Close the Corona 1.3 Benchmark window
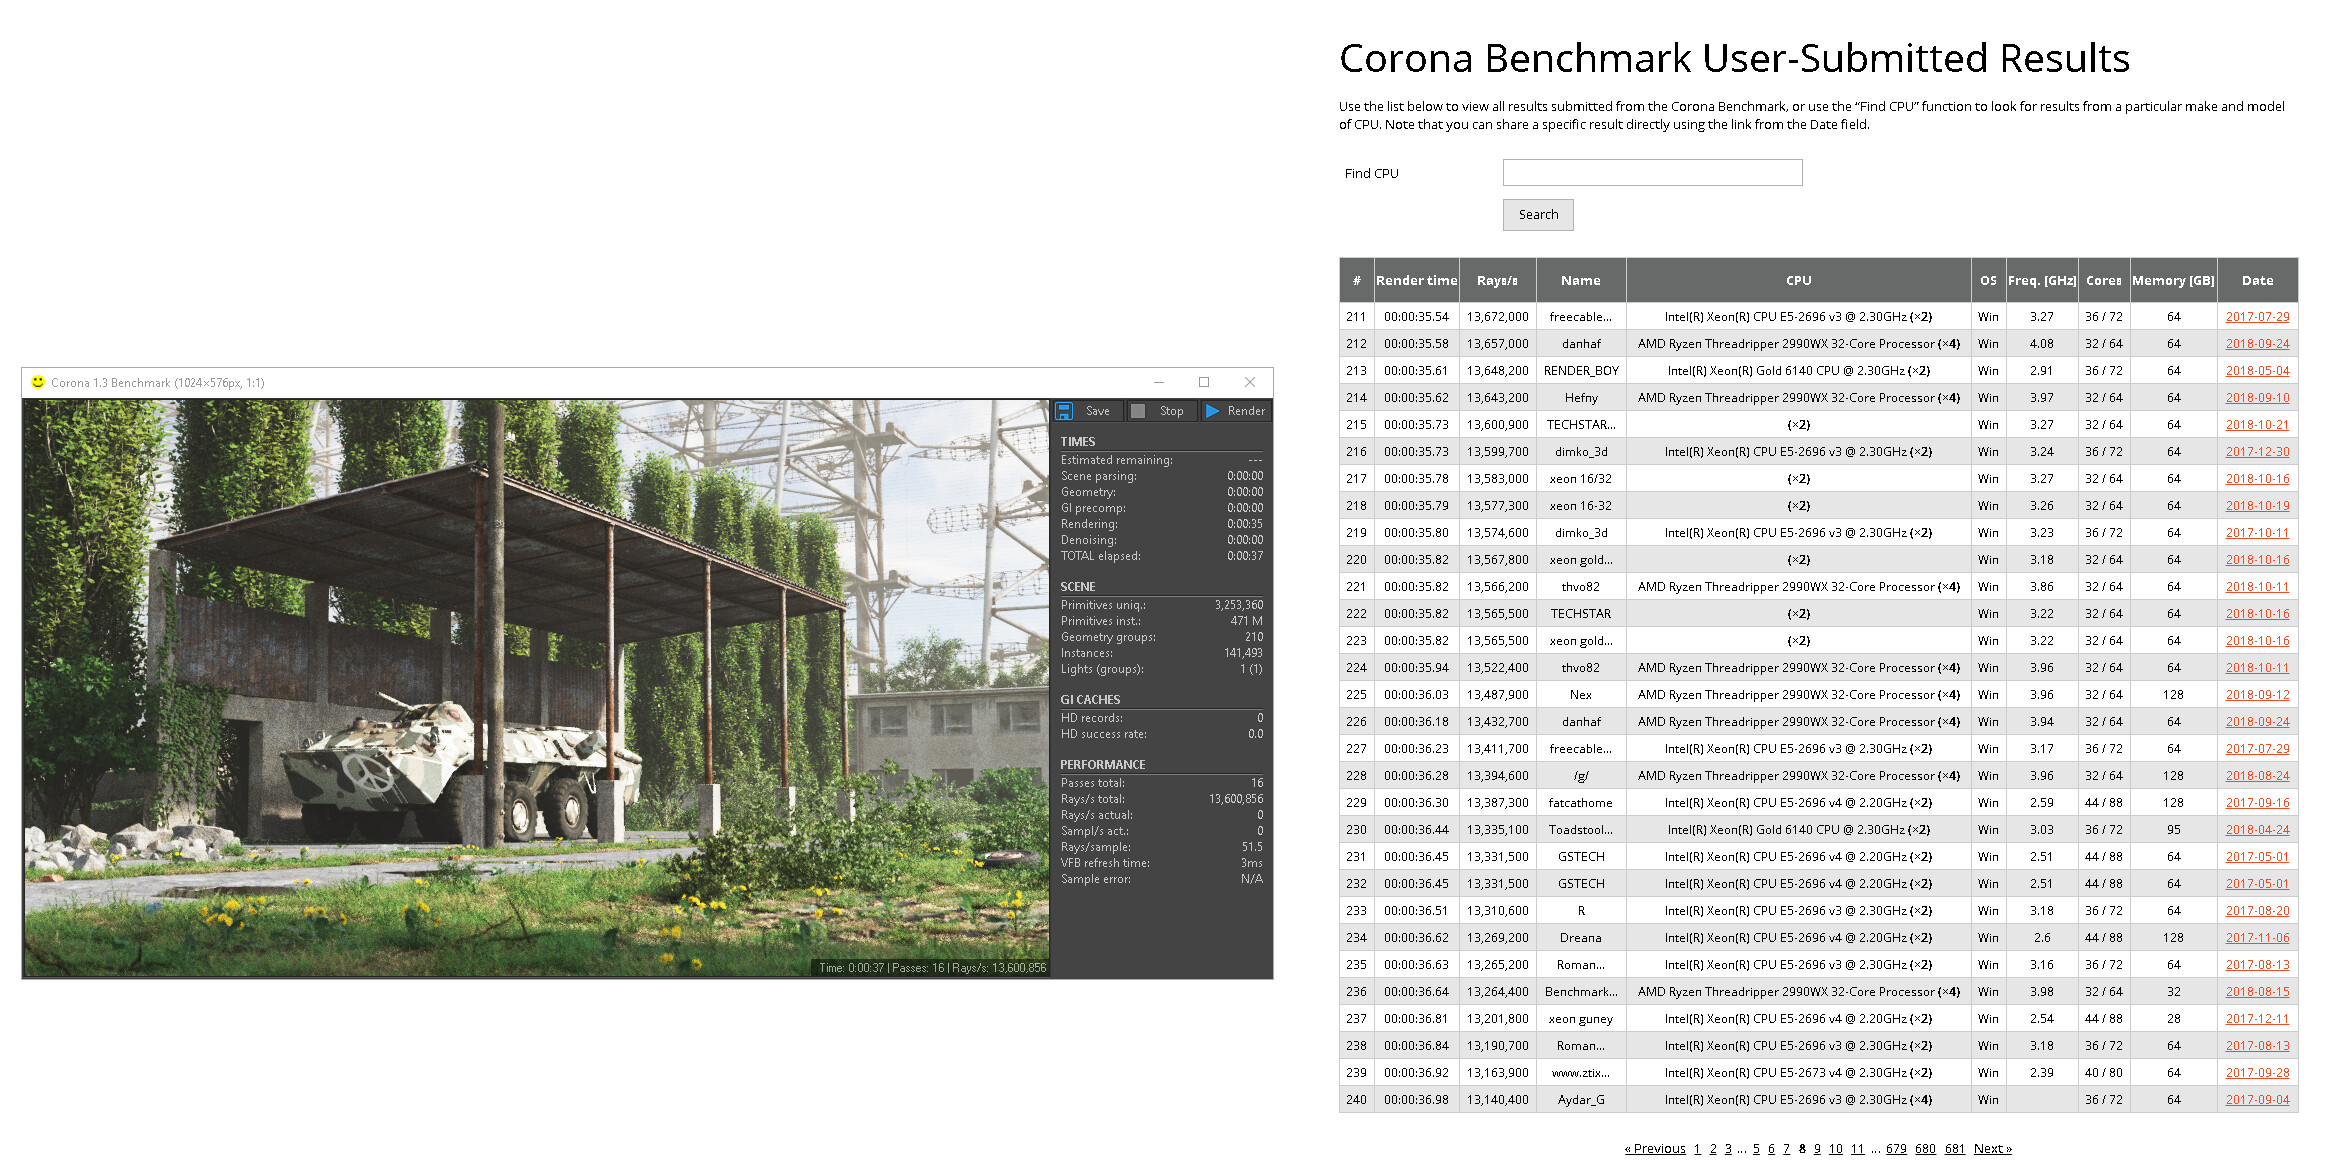2330x1164 pixels. pyautogui.click(x=1250, y=382)
